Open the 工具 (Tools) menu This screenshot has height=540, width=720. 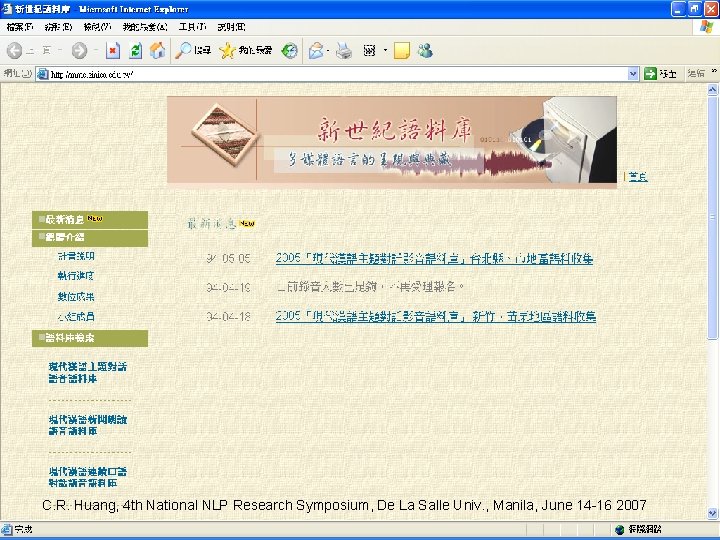click(x=192, y=27)
